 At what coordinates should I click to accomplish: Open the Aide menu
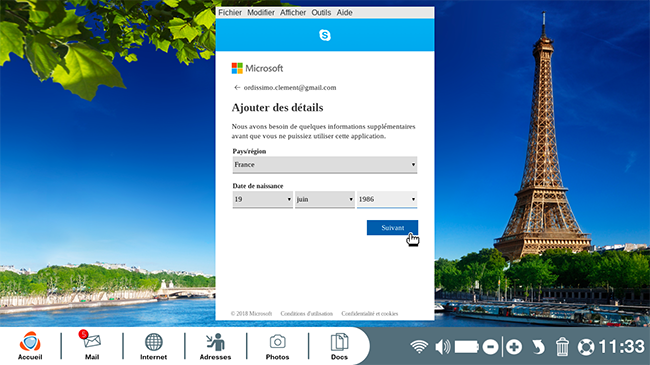click(x=344, y=12)
